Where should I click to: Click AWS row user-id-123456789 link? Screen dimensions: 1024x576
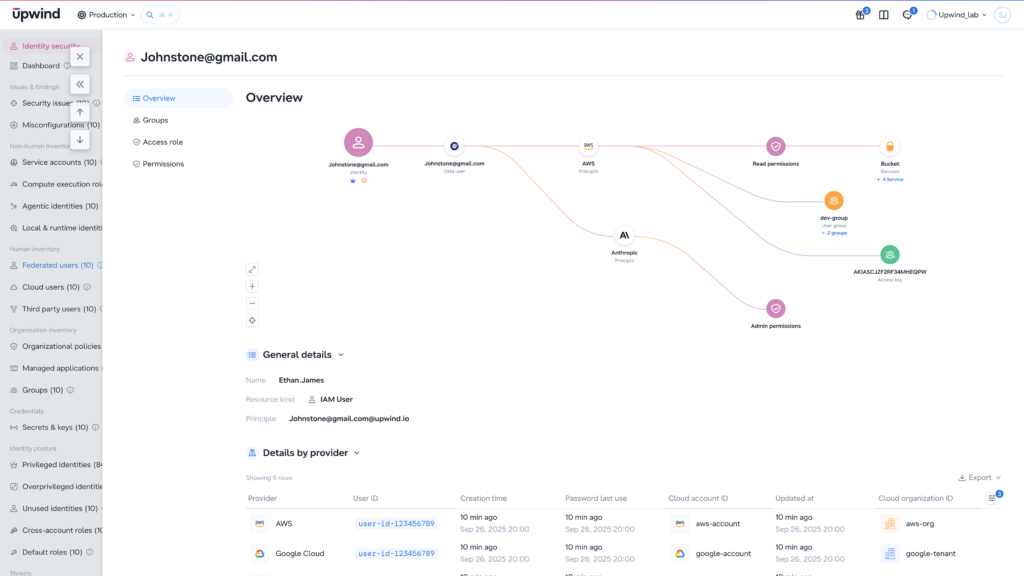(396, 524)
